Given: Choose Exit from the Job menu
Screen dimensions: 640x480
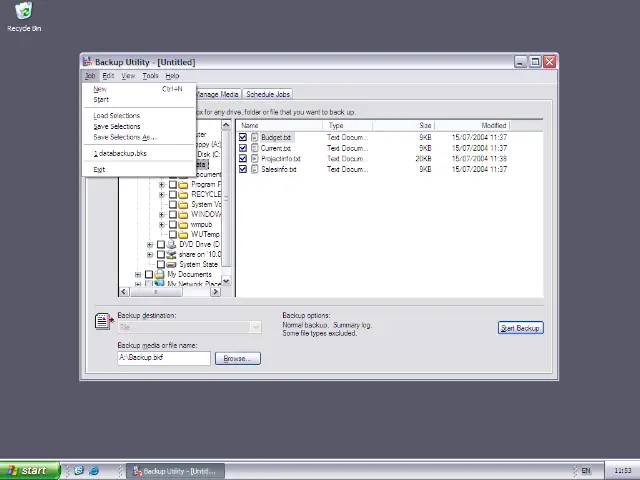Looking at the screenshot, I should [x=138, y=169].
